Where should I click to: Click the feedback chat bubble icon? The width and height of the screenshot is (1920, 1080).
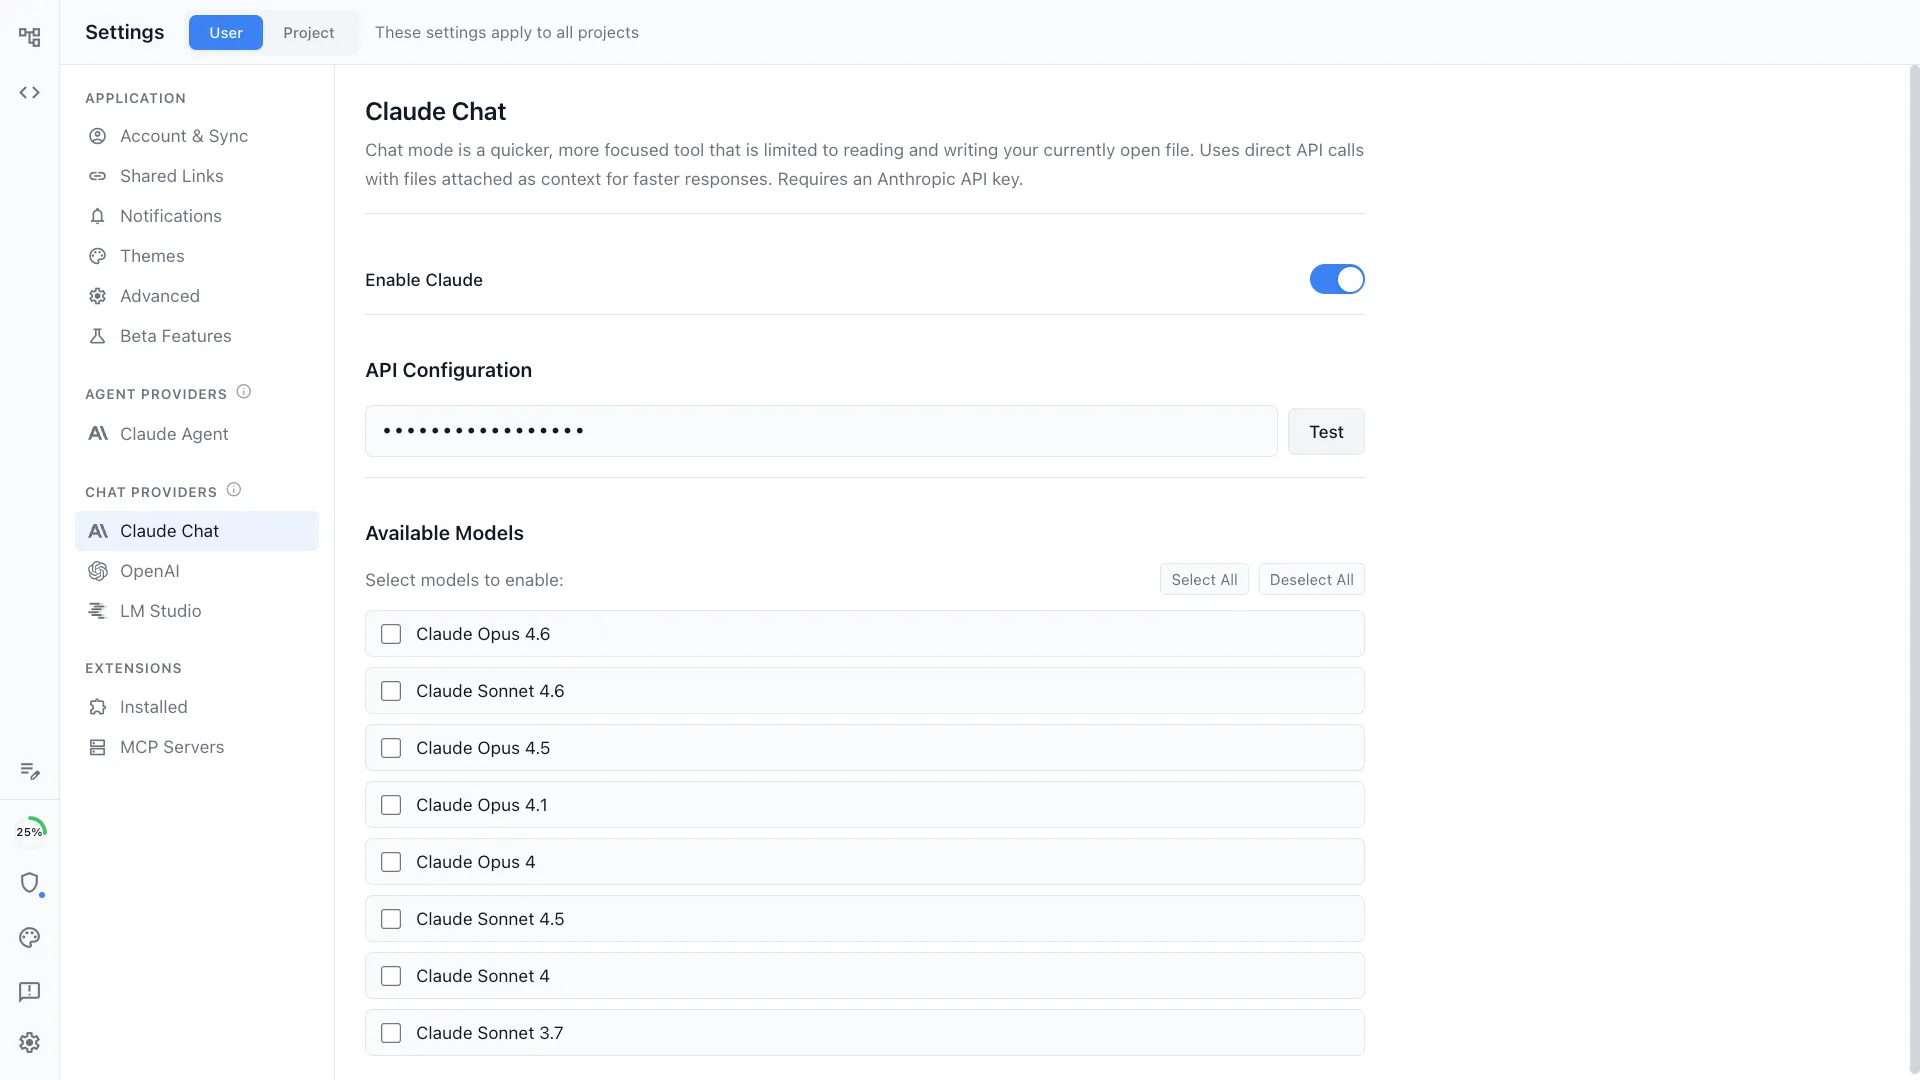tap(30, 991)
